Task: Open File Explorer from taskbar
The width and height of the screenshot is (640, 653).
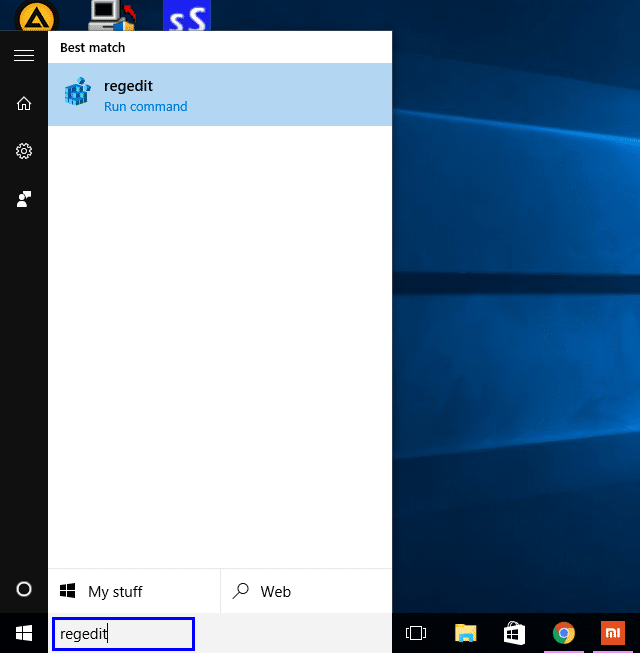Action: tap(466, 633)
